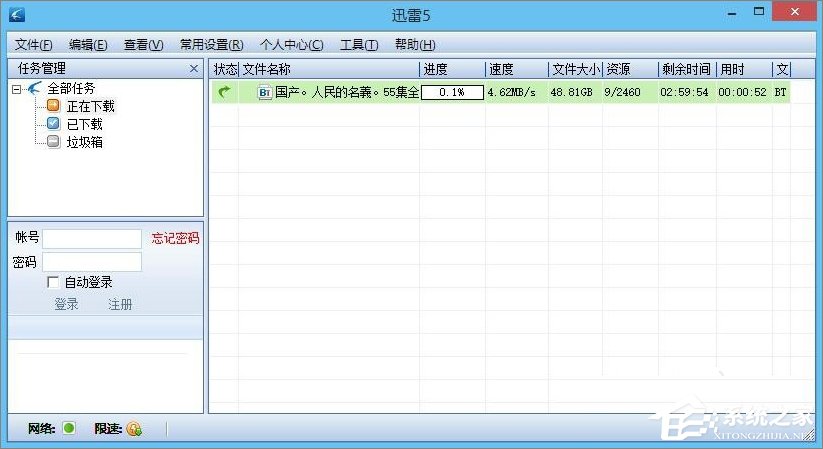The width and height of the screenshot is (823, 449).
Task: Focus the 帐号 input field
Action: point(92,238)
